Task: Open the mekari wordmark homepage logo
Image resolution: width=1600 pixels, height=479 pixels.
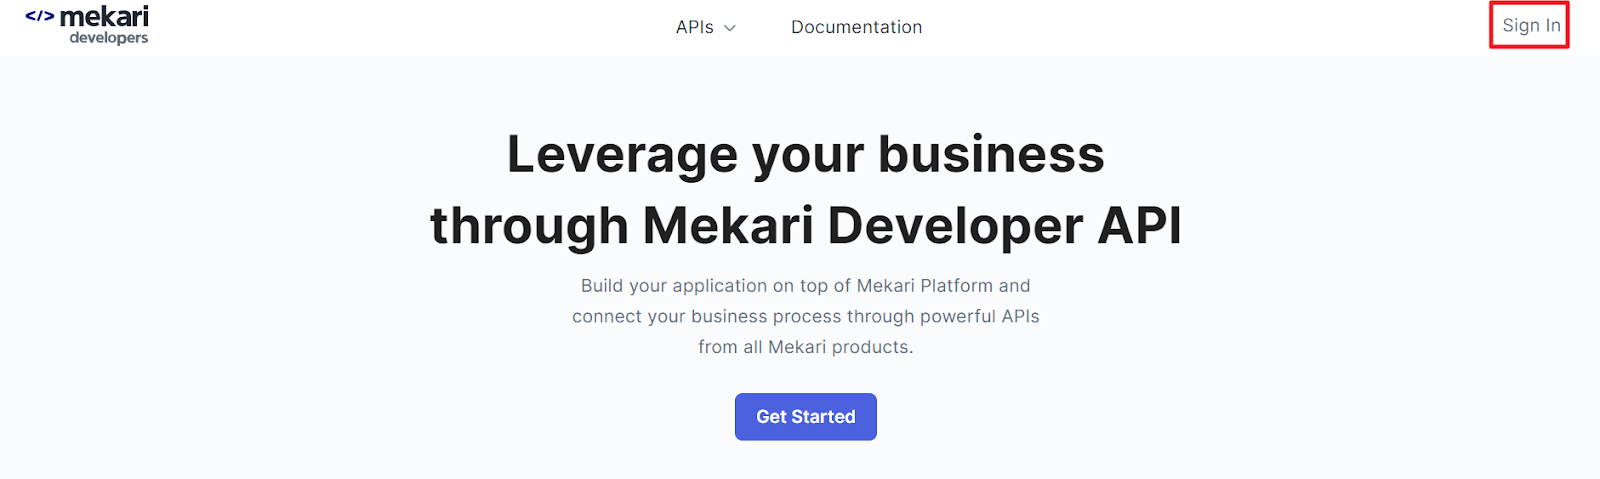Action: (x=104, y=17)
